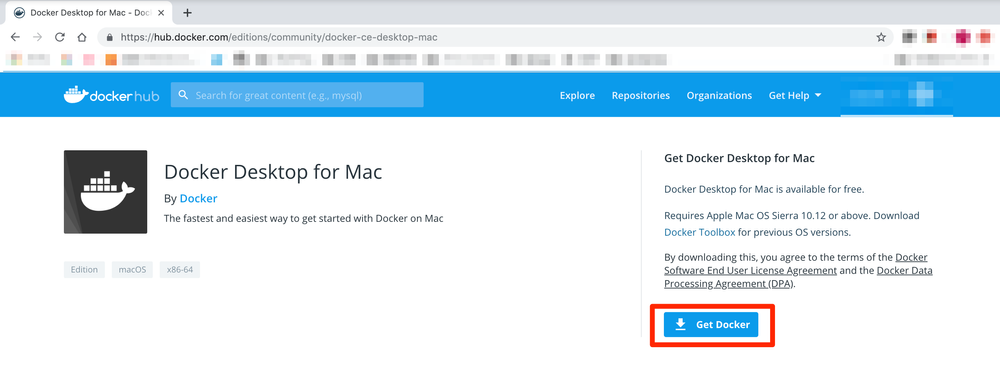Click the search magnifier icon
The height and width of the screenshot is (370, 1000).
[184, 95]
